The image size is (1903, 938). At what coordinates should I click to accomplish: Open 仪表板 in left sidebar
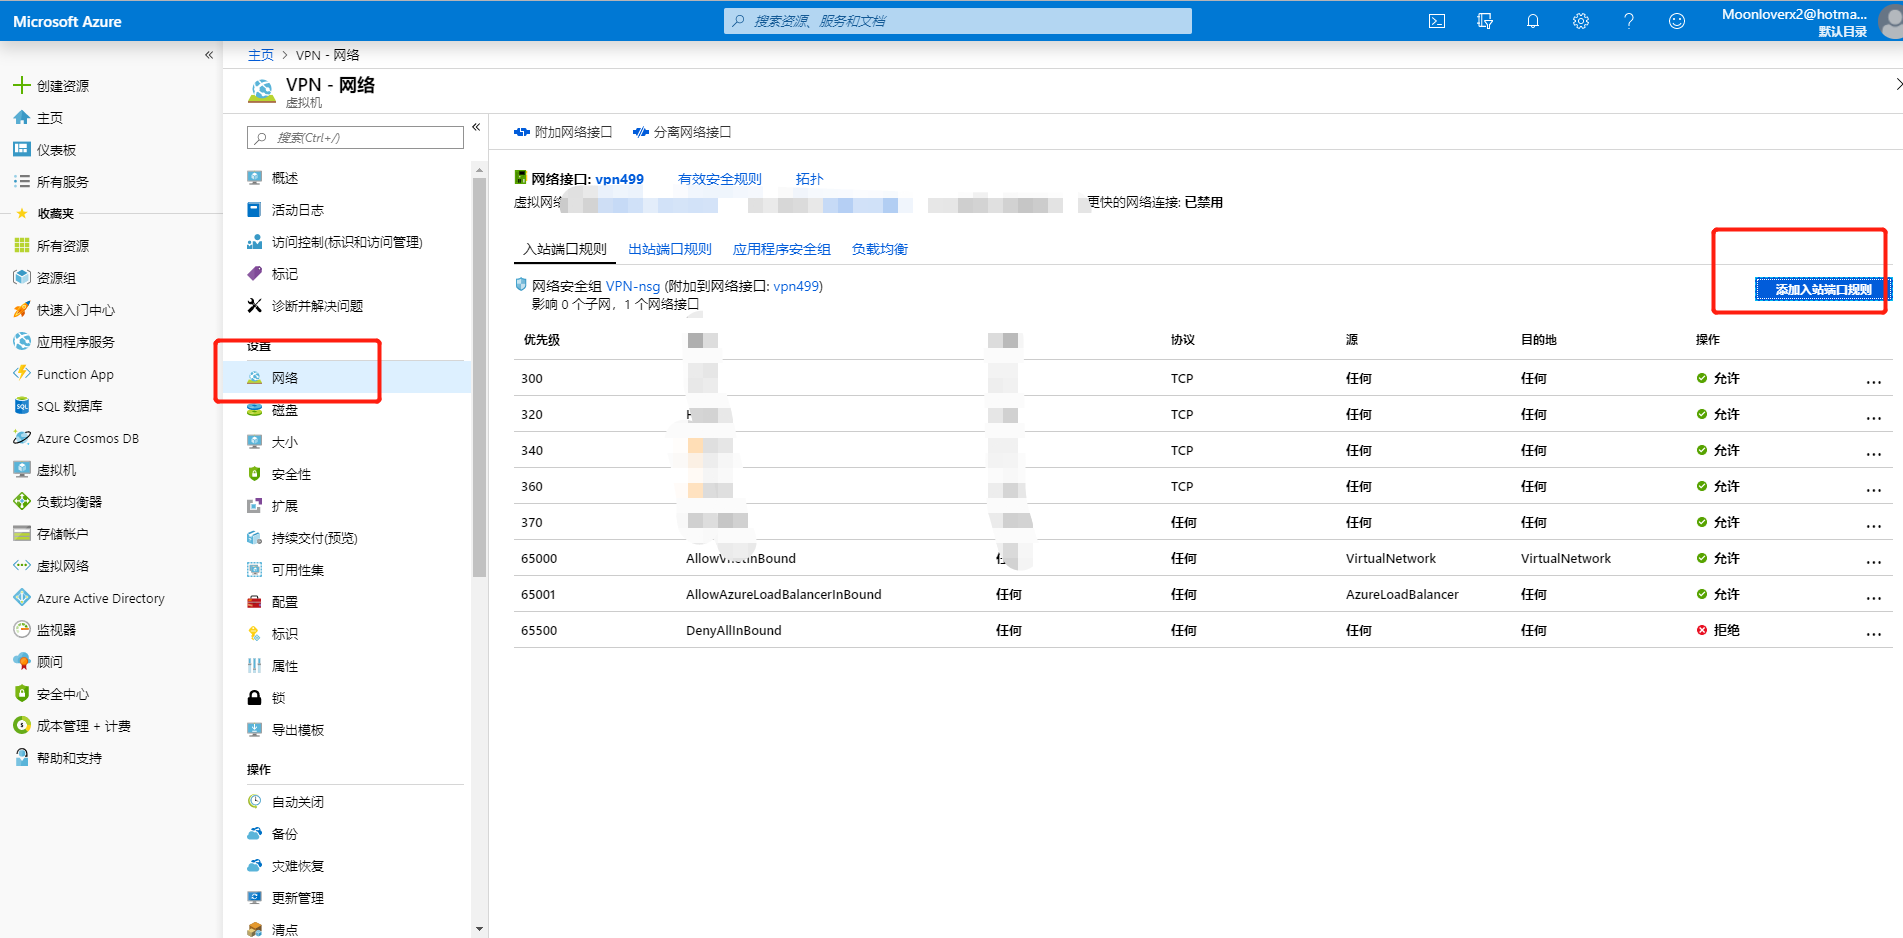pos(56,150)
